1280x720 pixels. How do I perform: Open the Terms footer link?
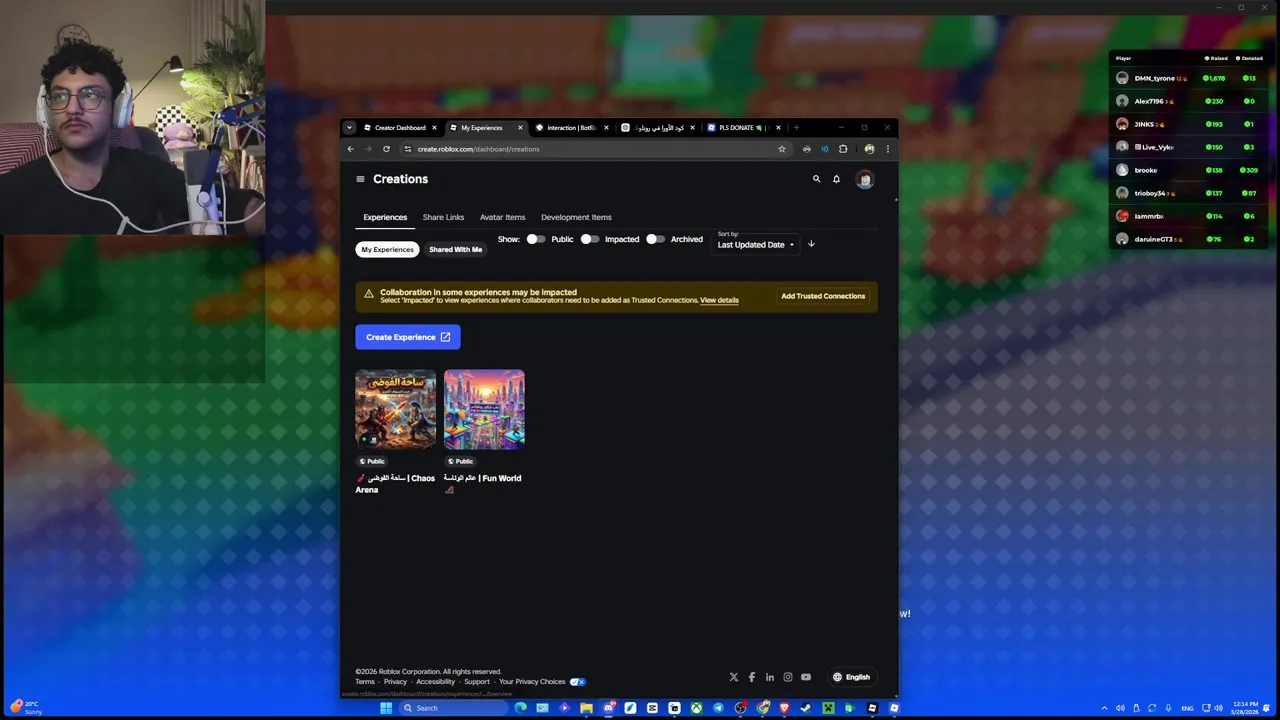pos(364,682)
